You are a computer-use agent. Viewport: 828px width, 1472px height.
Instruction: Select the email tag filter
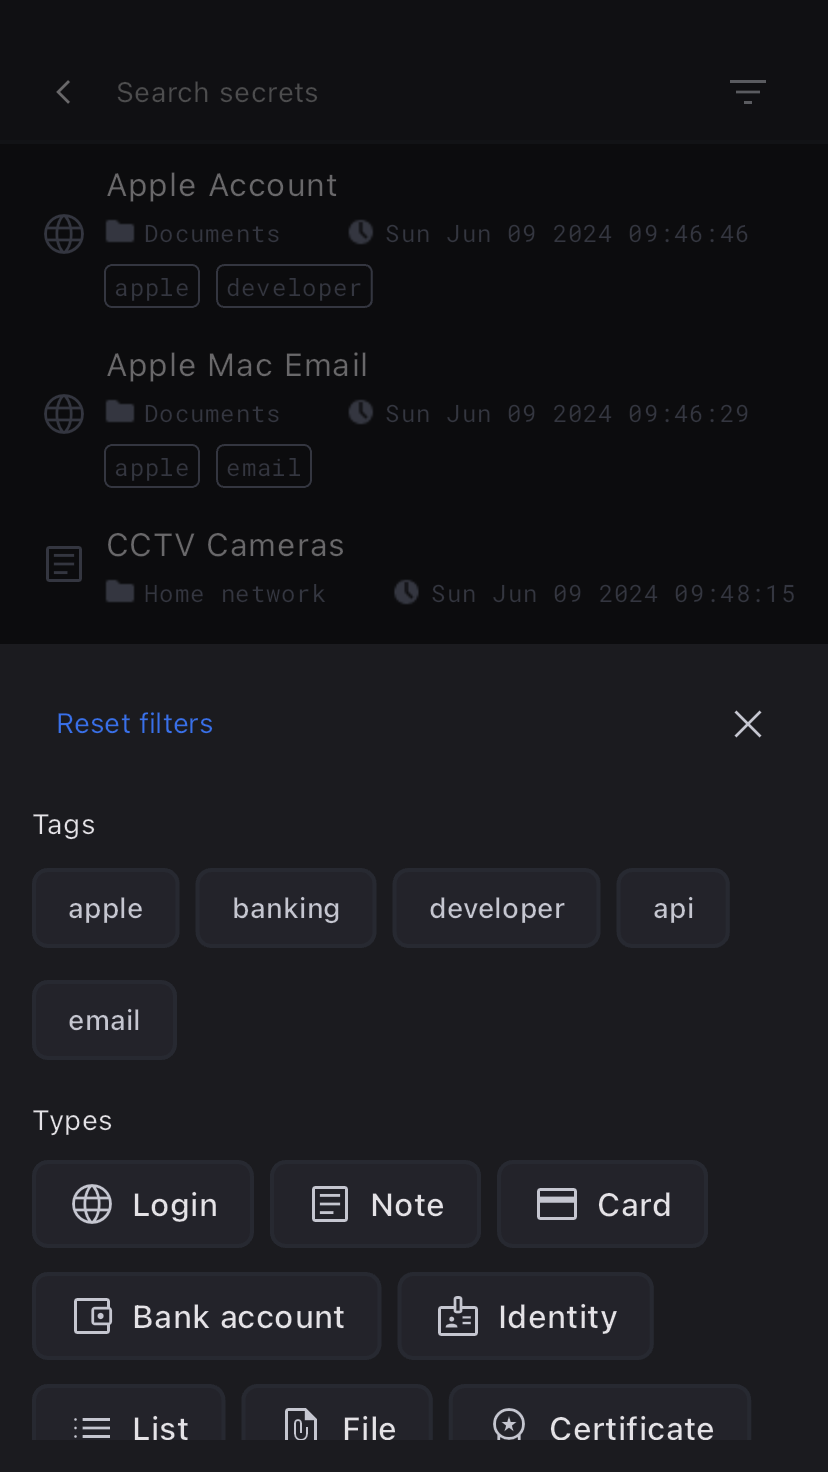coord(105,1020)
